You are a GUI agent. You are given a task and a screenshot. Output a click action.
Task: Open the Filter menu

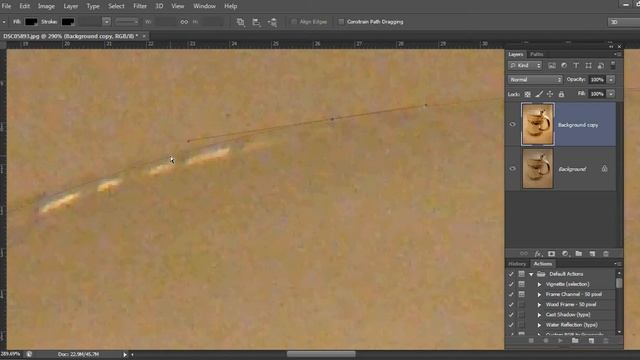click(140, 6)
